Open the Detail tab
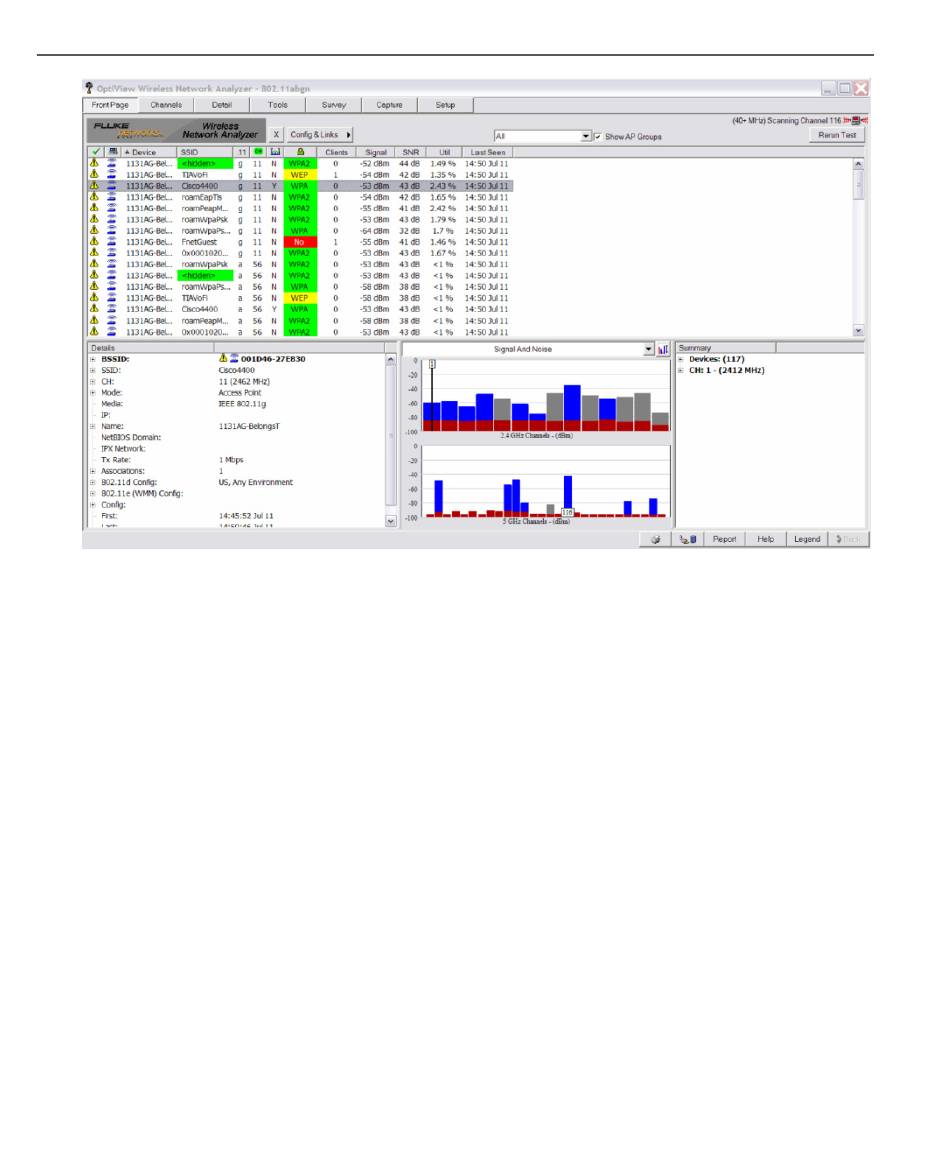 [222, 105]
